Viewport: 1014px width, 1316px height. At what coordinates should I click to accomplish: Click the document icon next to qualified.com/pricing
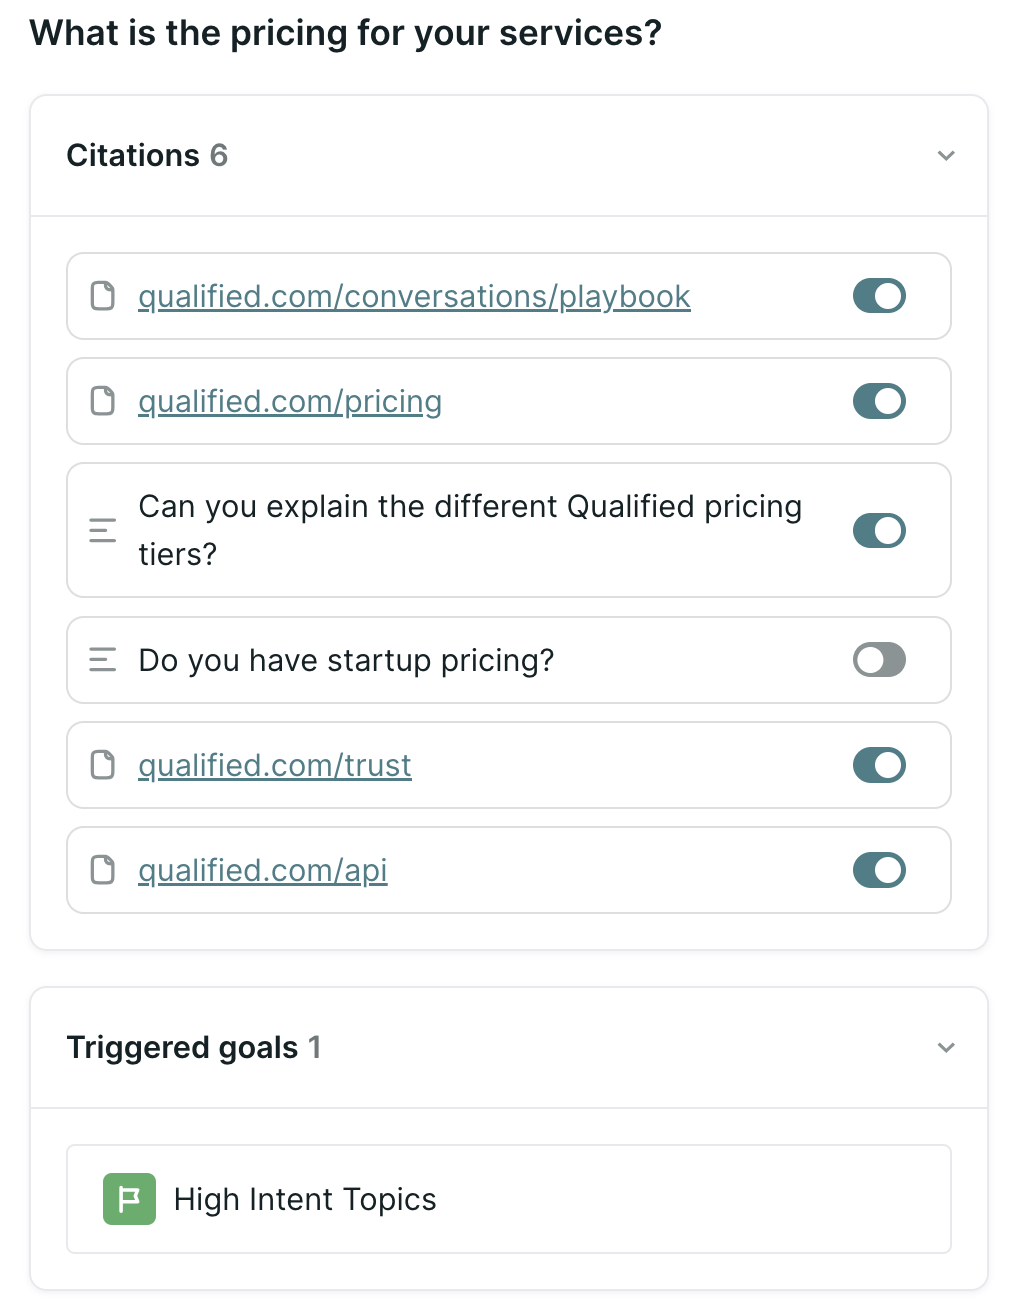(x=103, y=401)
